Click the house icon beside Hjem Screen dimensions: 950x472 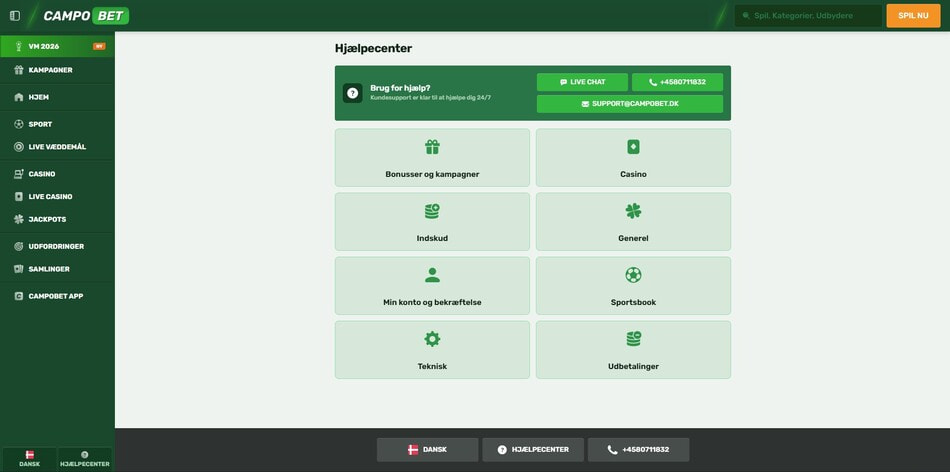[x=18, y=97]
